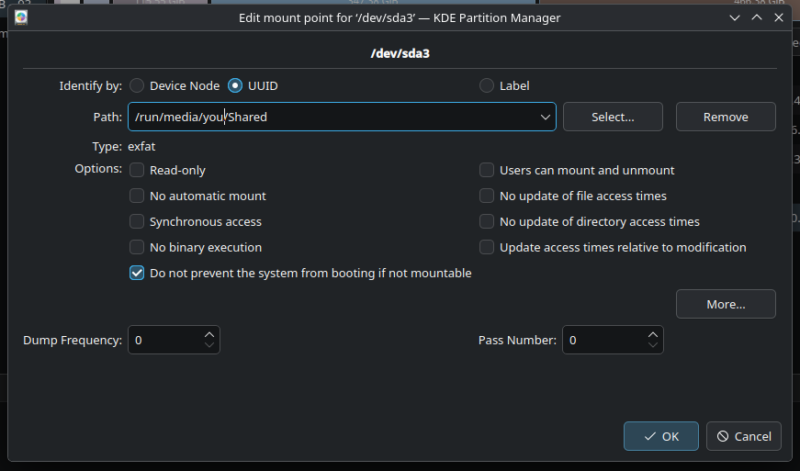
Task: Increase Dump Frequency with up arrow
Action: click(209, 335)
